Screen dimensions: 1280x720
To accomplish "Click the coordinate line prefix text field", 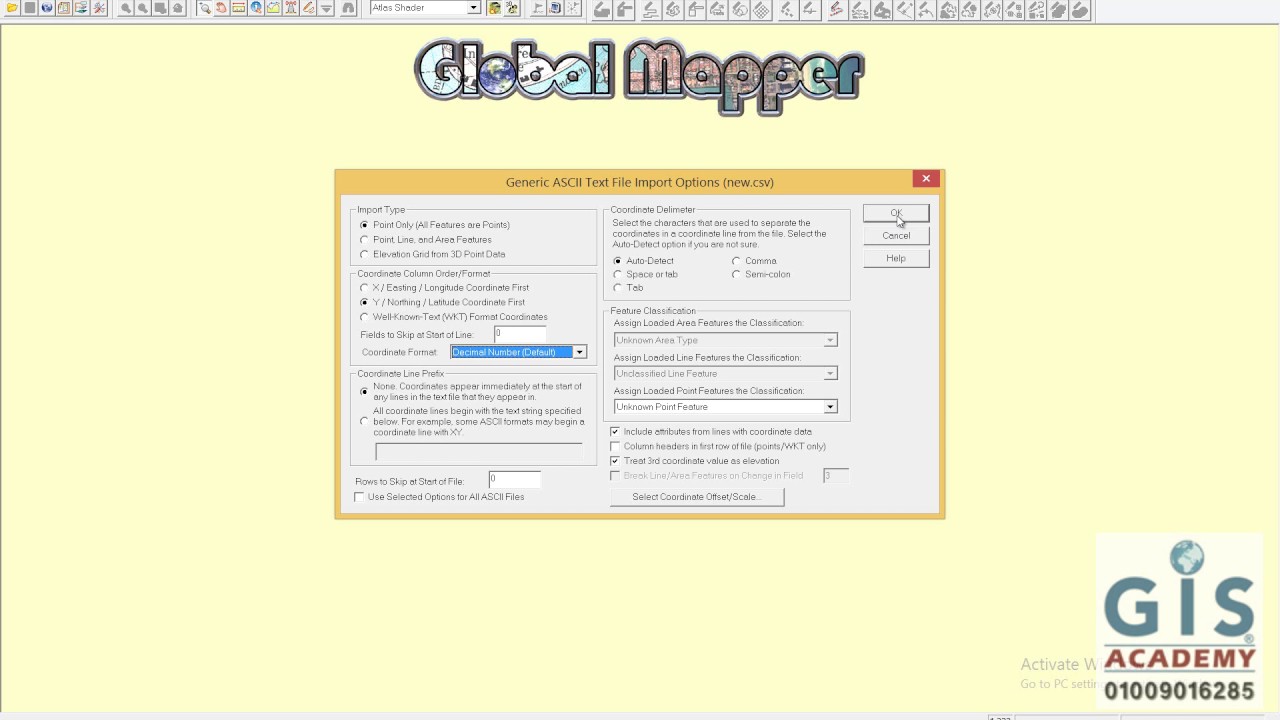I will pos(478,452).
